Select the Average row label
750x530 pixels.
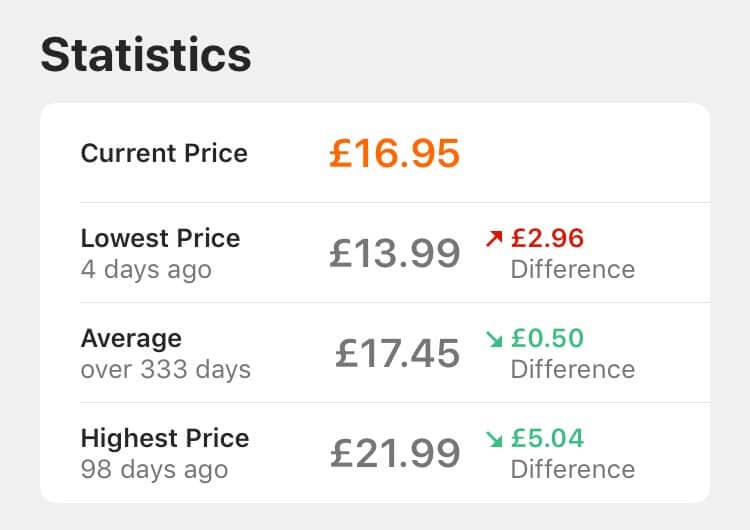[x=131, y=339]
